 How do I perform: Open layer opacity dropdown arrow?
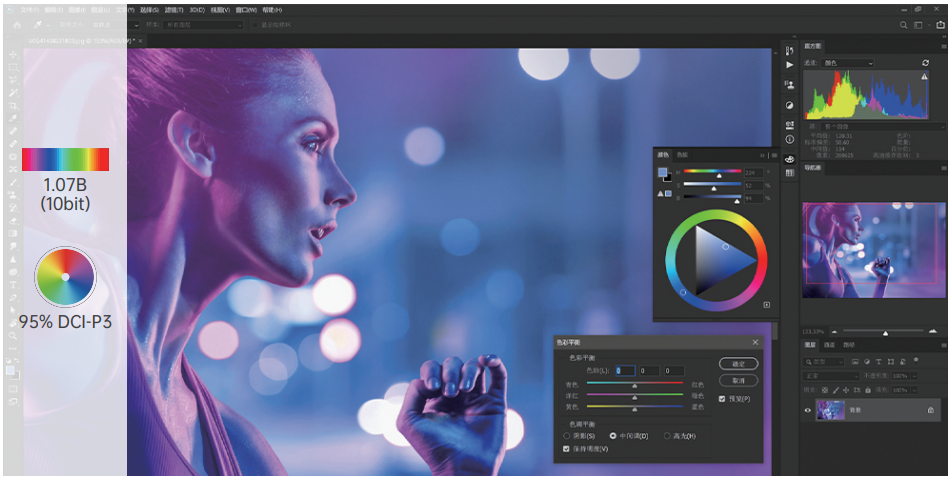coord(914,376)
